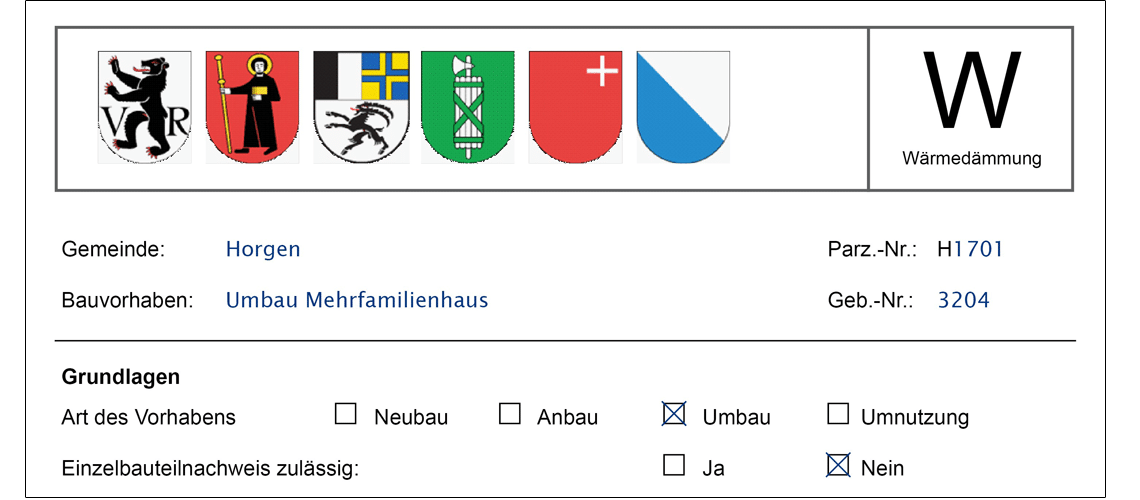
Task: Click the Gemeinde field showing Horgen
Action: click(x=263, y=249)
